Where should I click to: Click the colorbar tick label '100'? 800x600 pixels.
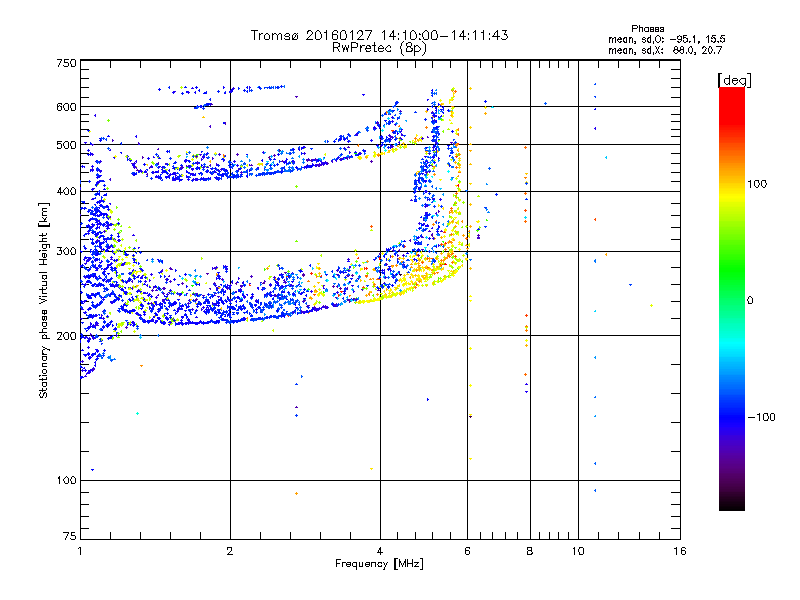pos(757,184)
